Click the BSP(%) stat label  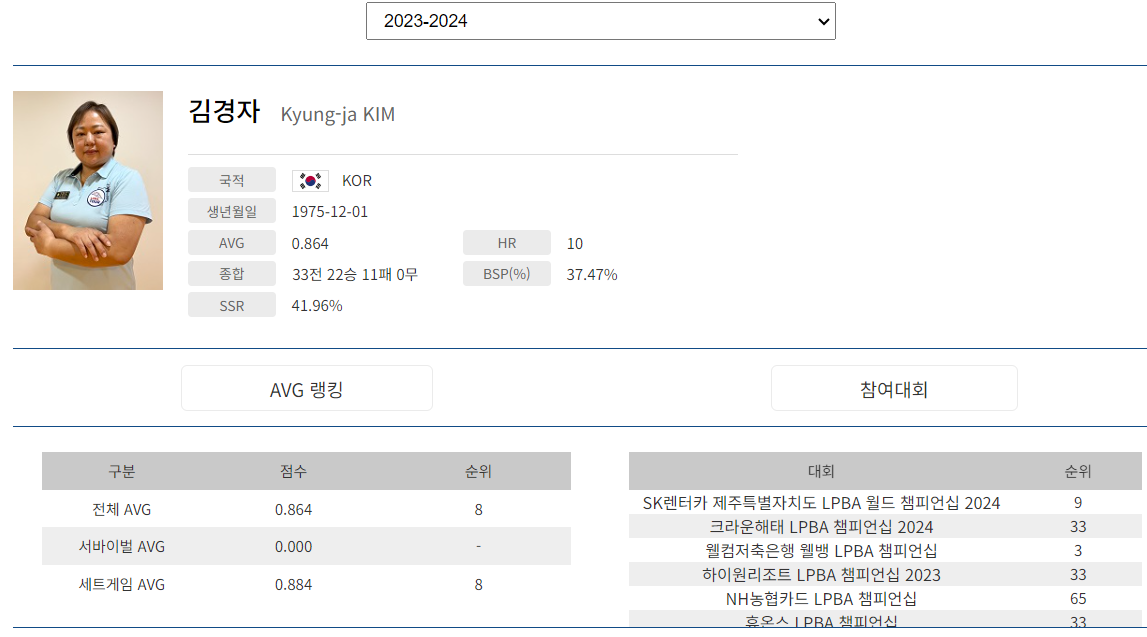506,273
